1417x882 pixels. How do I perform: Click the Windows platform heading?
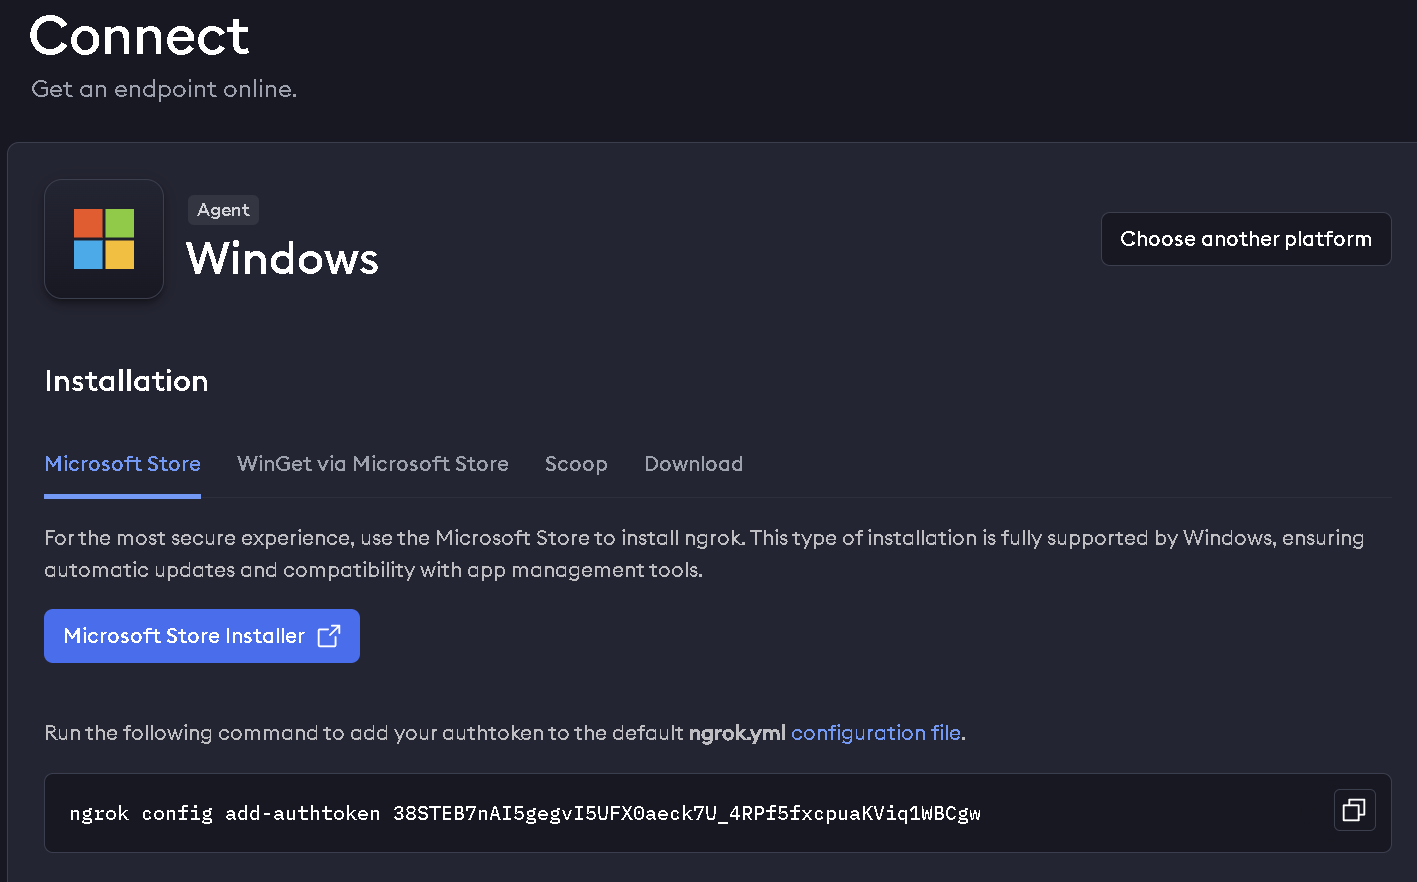[283, 259]
